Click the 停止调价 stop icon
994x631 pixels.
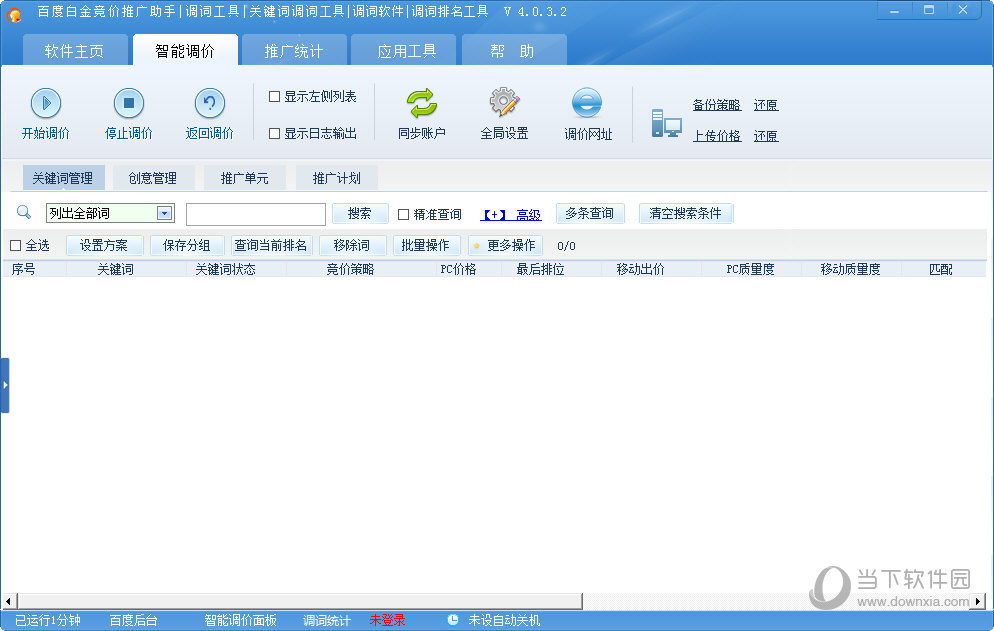pyautogui.click(x=129, y=103)
